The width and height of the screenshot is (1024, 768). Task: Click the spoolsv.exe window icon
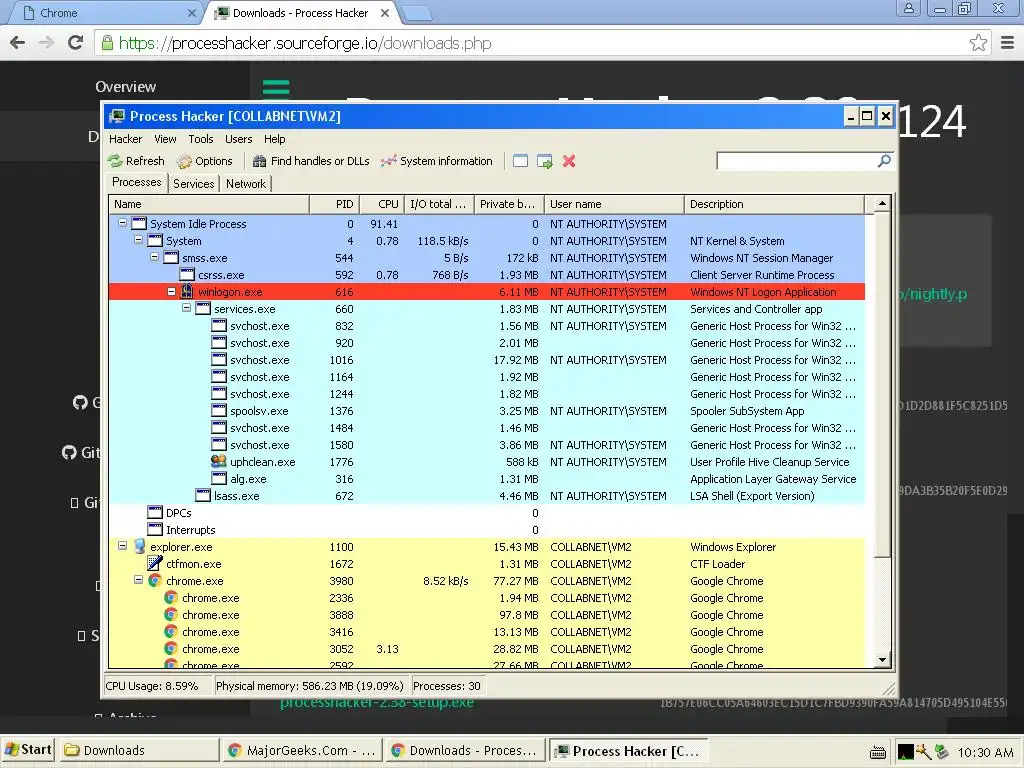click(x=219, y=411)
